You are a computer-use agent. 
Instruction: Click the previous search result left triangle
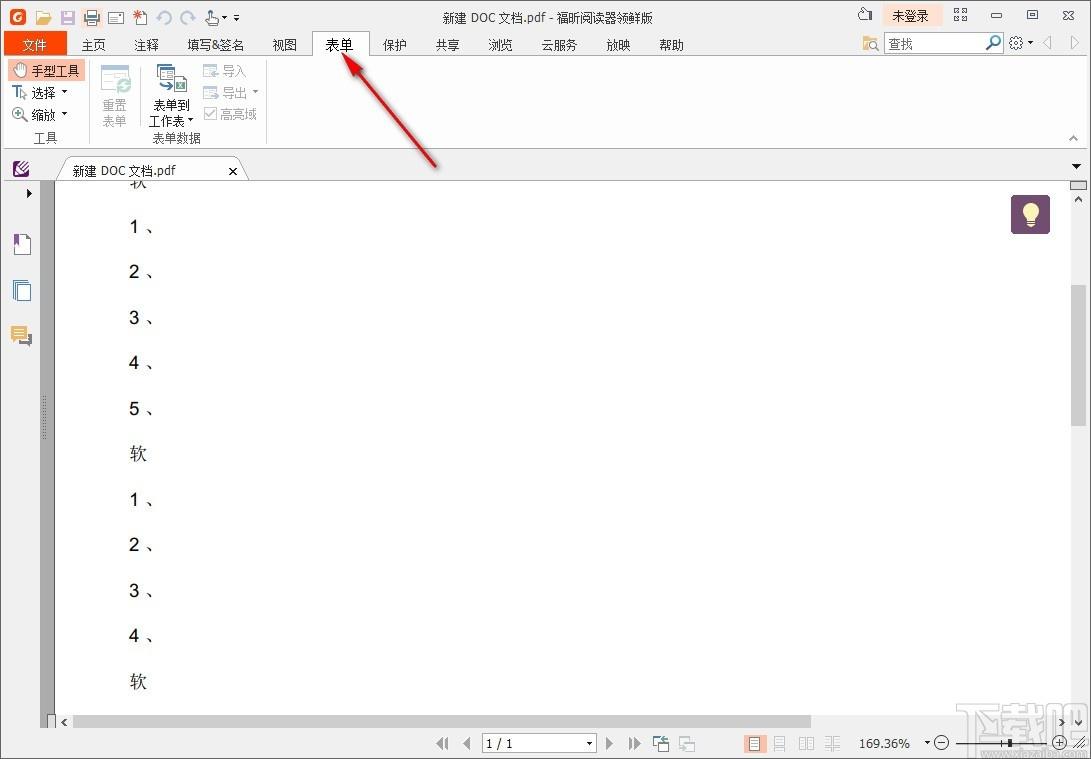click(1047, 43)
